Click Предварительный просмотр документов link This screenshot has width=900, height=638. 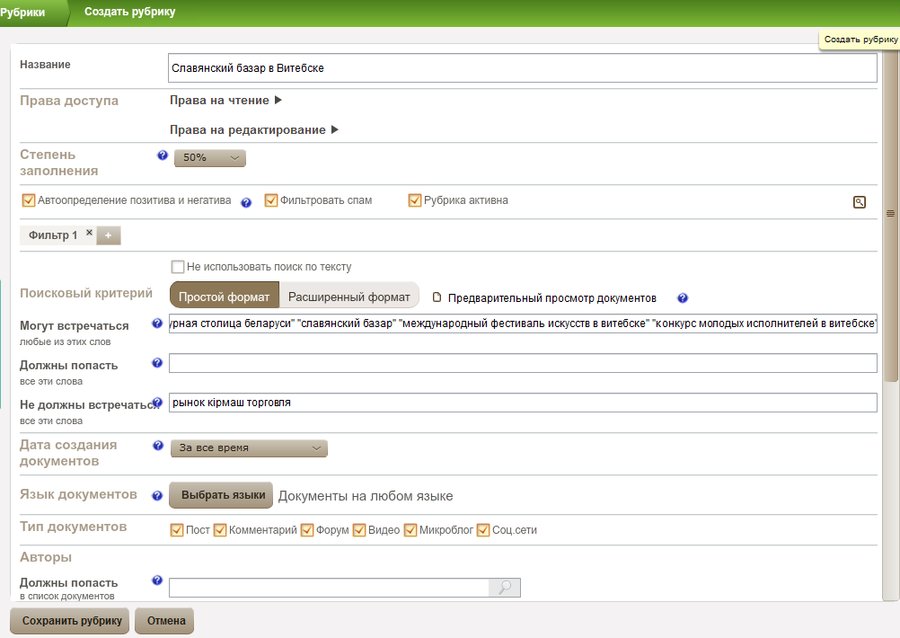coord(552,298)
